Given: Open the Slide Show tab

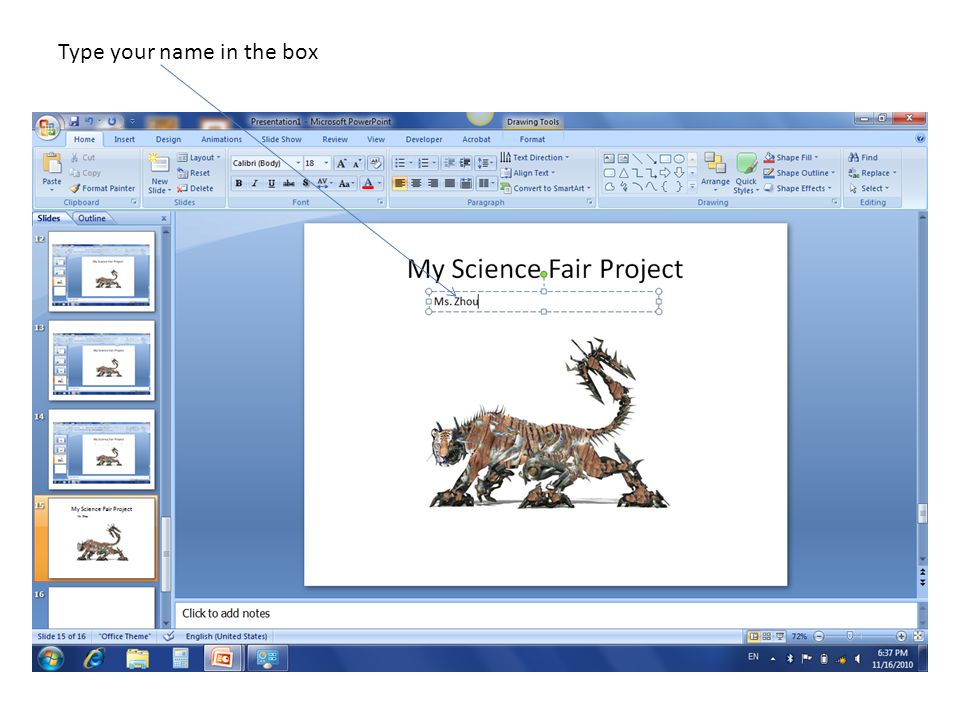Looking at the screenshot, I should click(x=281, y=139).
